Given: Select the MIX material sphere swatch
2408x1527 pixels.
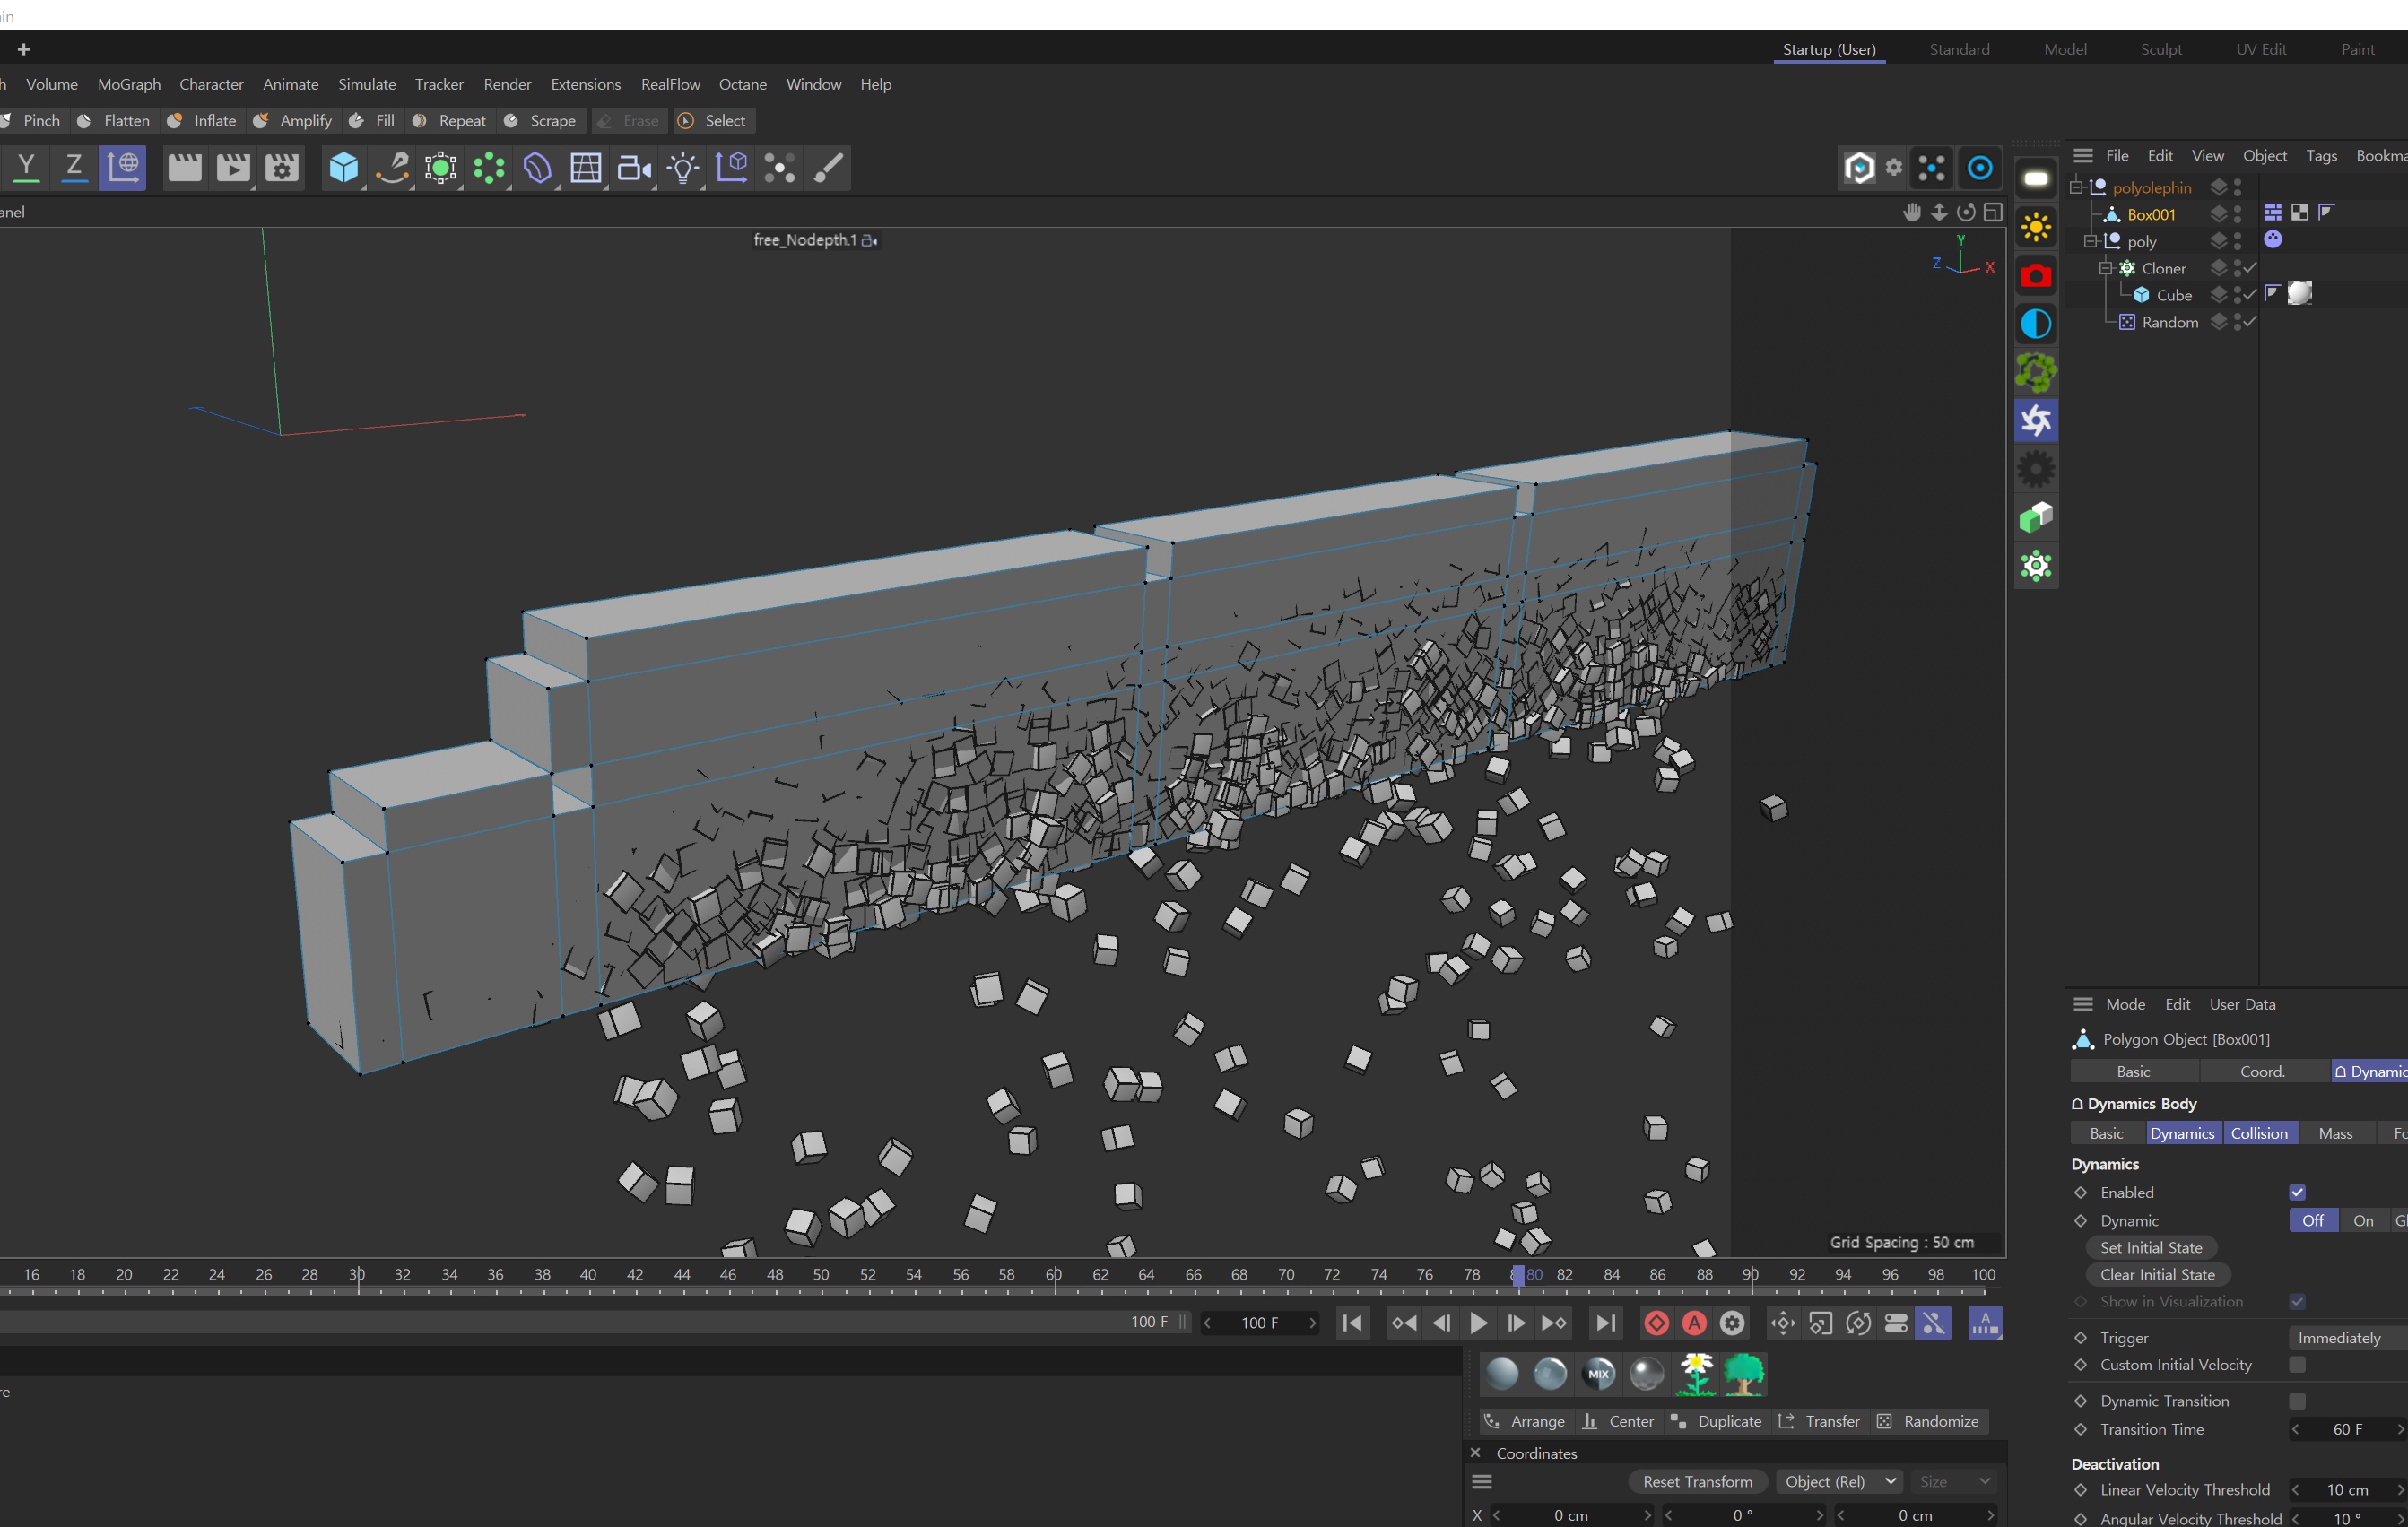Looking at the screenshot, I should [1599, 1374].
